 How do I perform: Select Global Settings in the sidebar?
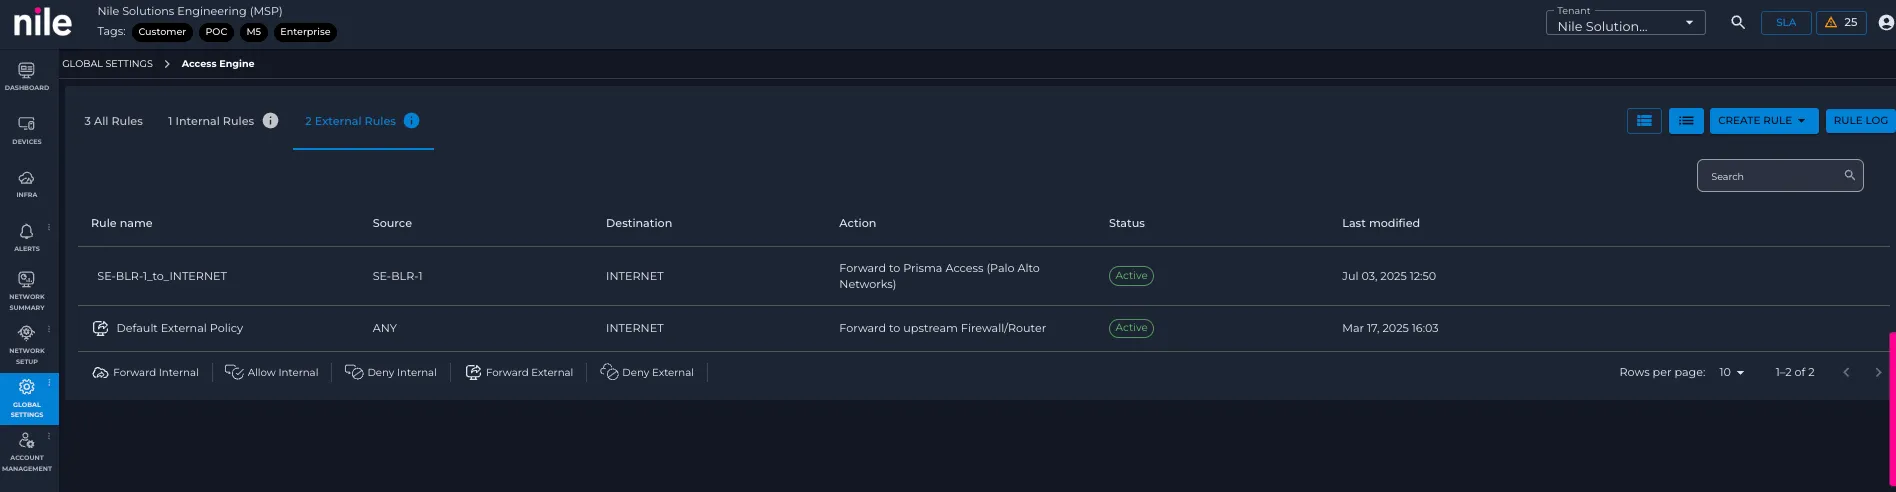[x=27, y=398]
